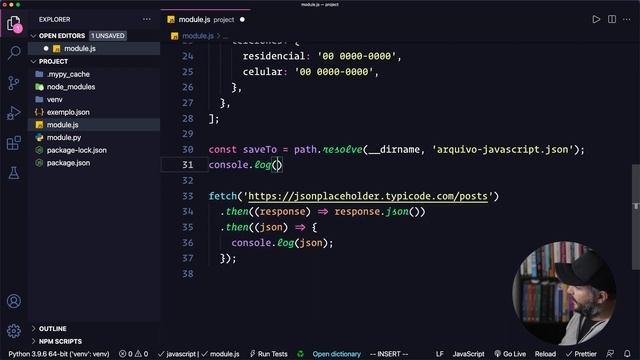Open Explorer Views and More Actions ellipsis
The height and width of the screenshot is (360, 640).
(147, 19)
